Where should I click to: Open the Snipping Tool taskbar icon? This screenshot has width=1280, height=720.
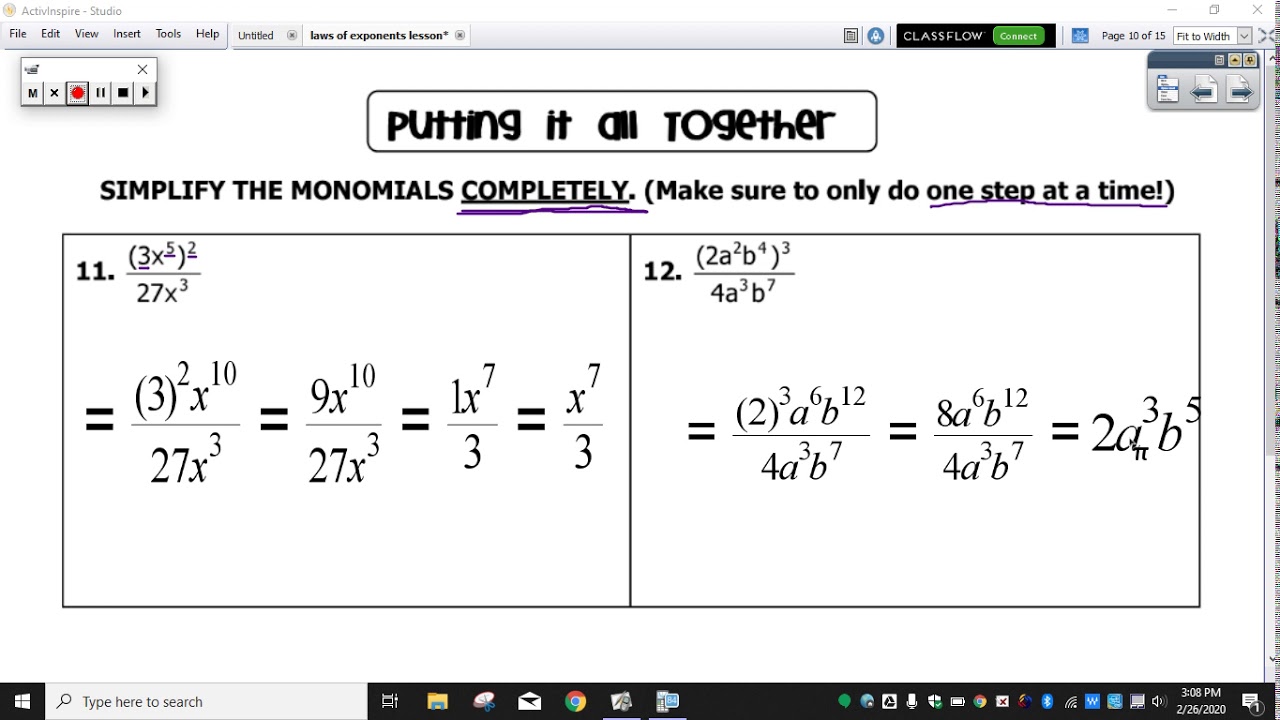point(484,701)
